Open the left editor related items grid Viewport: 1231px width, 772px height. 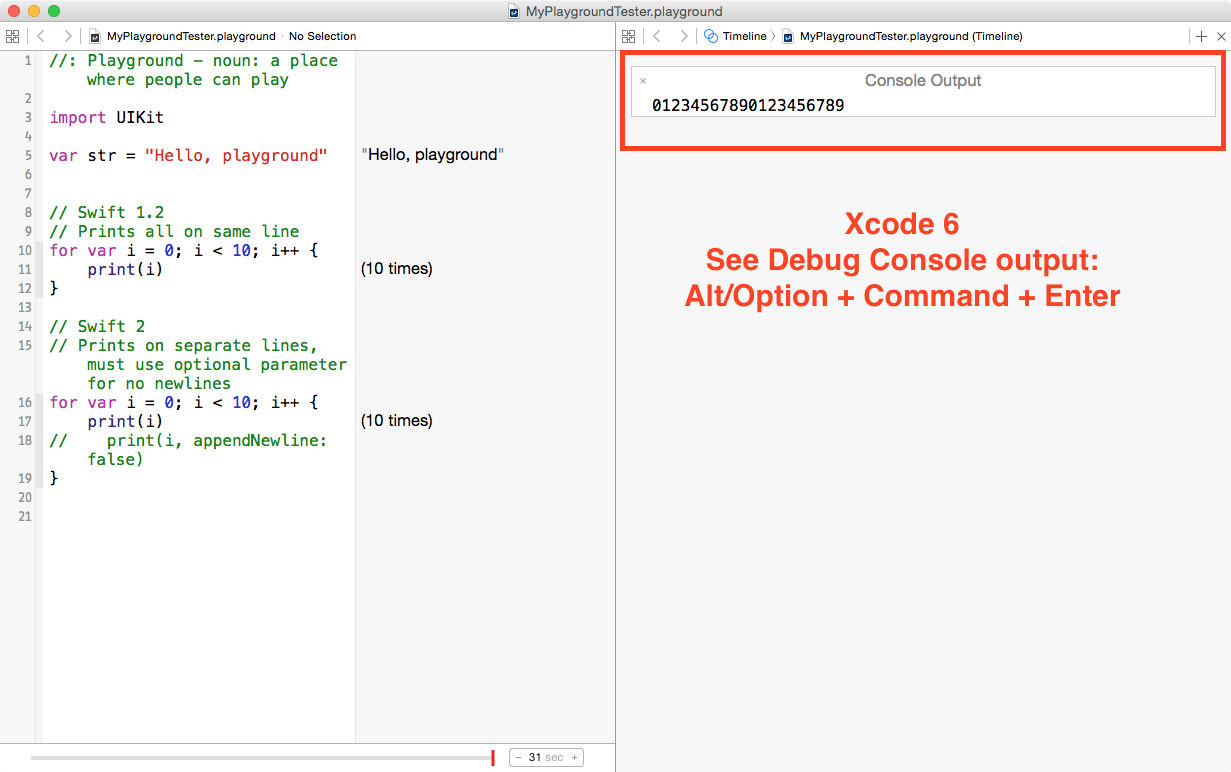coord(12,36)
